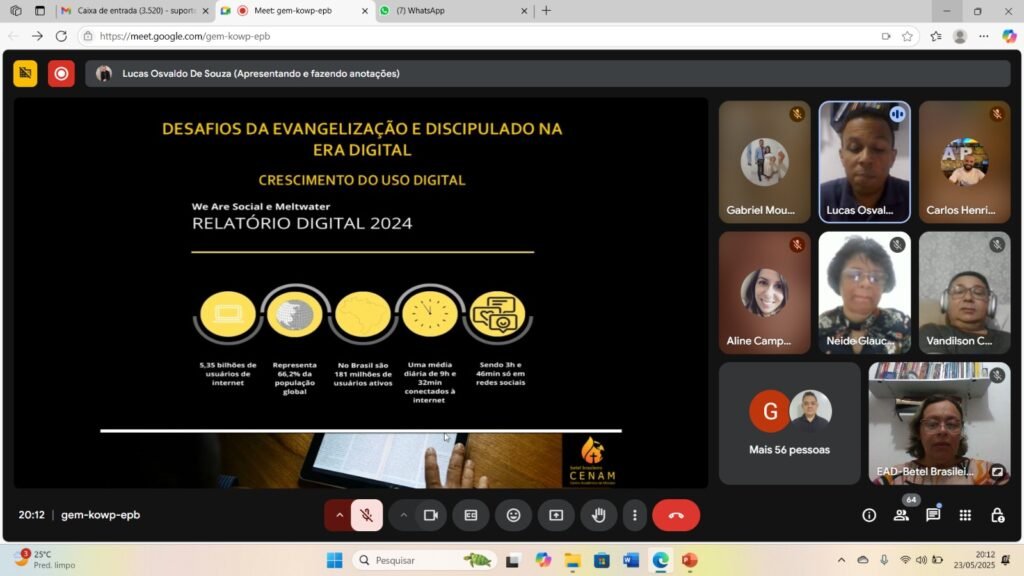
Task: Click the picture-in-picture icon on EAD-Betel tile
Action: tap(997, 471)
